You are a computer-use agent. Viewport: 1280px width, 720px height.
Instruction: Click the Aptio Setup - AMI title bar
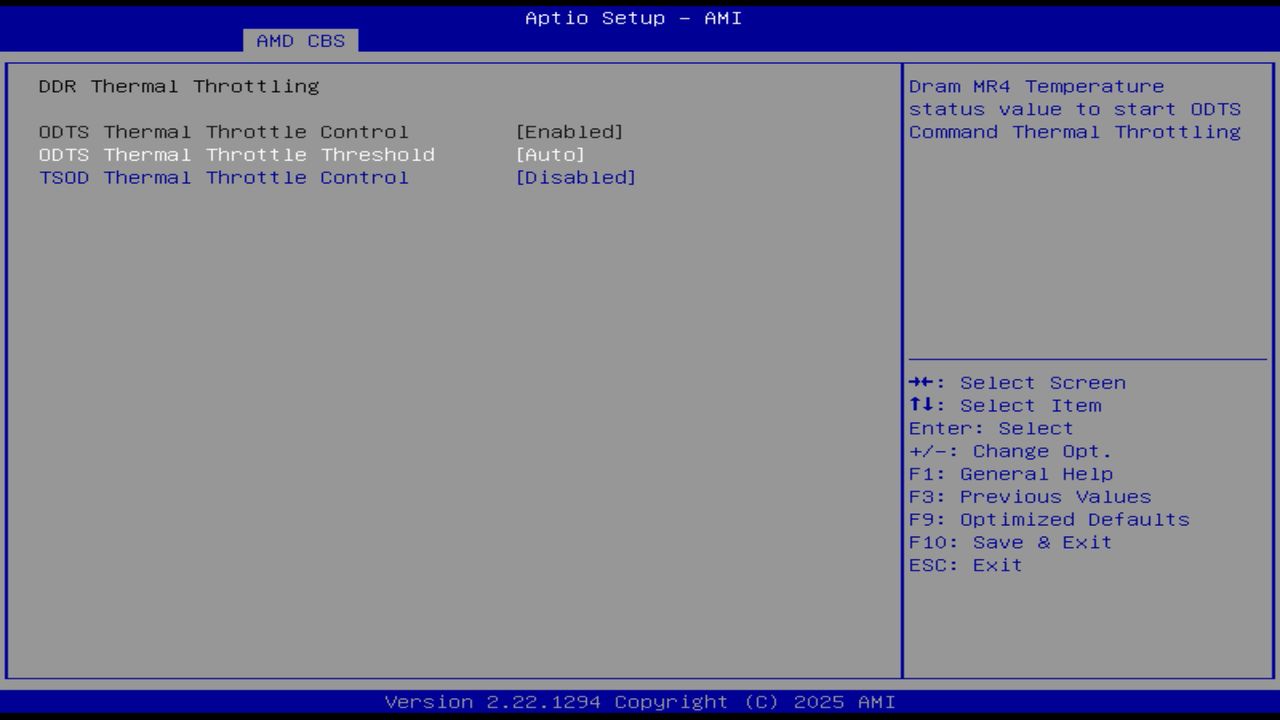coord(634,18)
